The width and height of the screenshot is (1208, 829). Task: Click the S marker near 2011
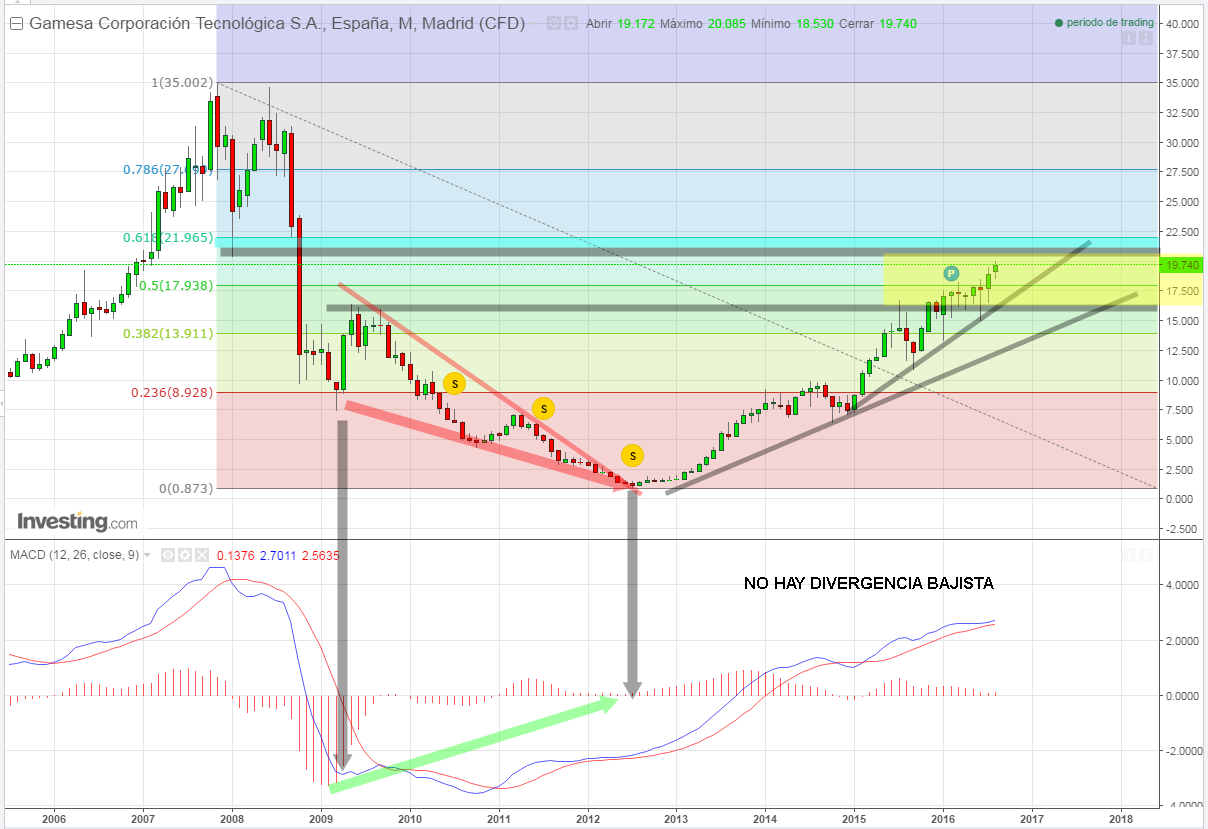tap(542, 408)
